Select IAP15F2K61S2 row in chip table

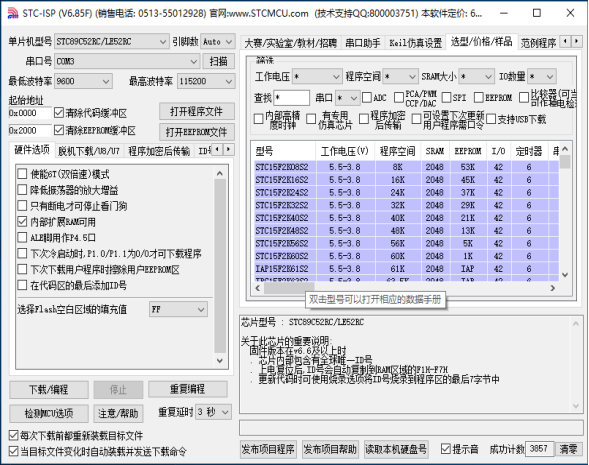point(406,269)
